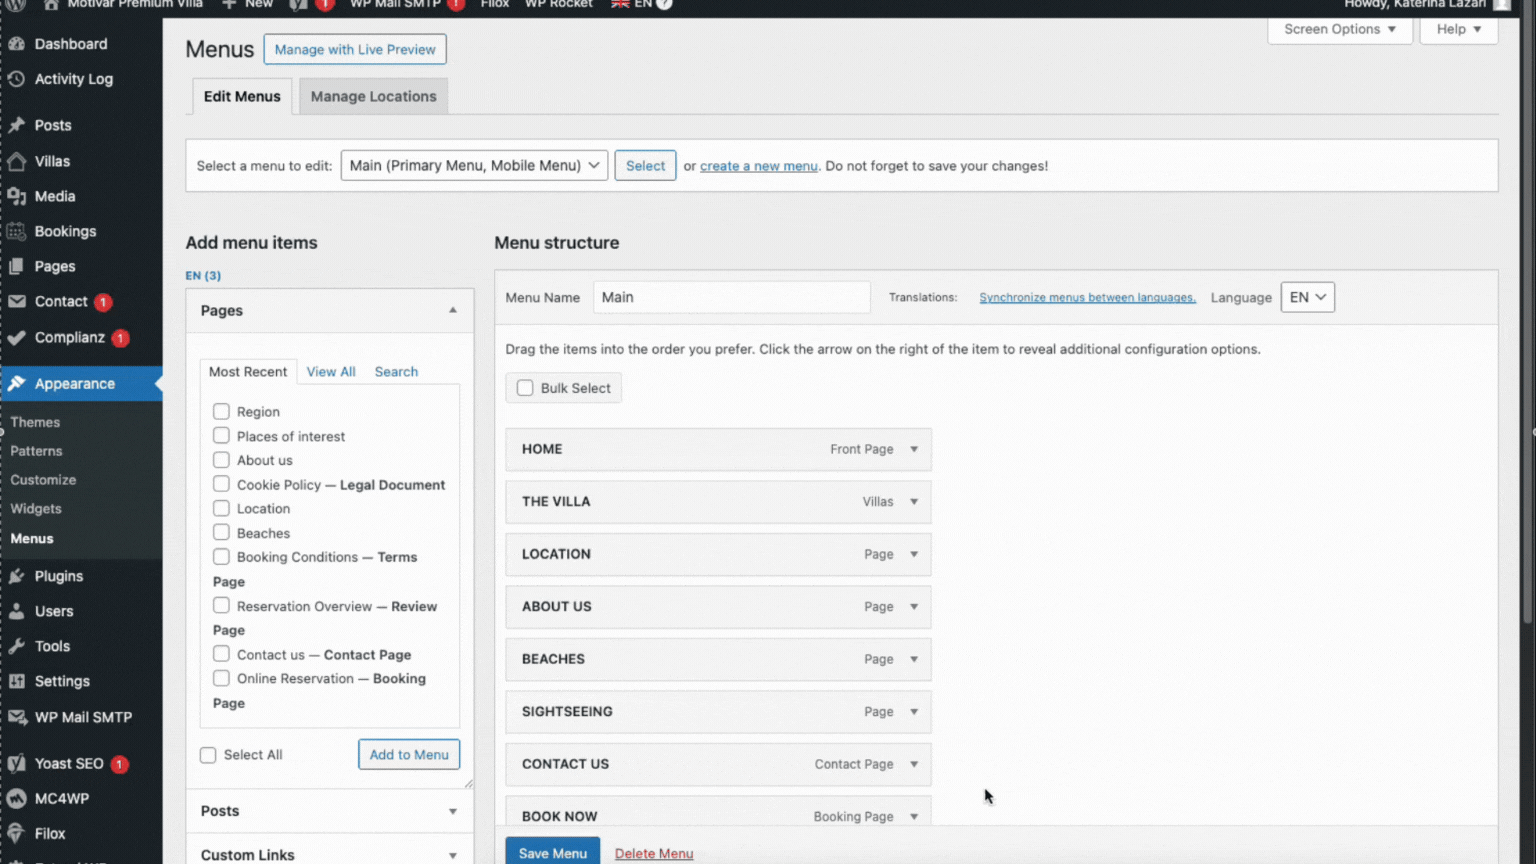The height and width of the screenshot is (864, 1536).
Task: Open the Dashboard icon in sidebar
Action: [16, 44]
